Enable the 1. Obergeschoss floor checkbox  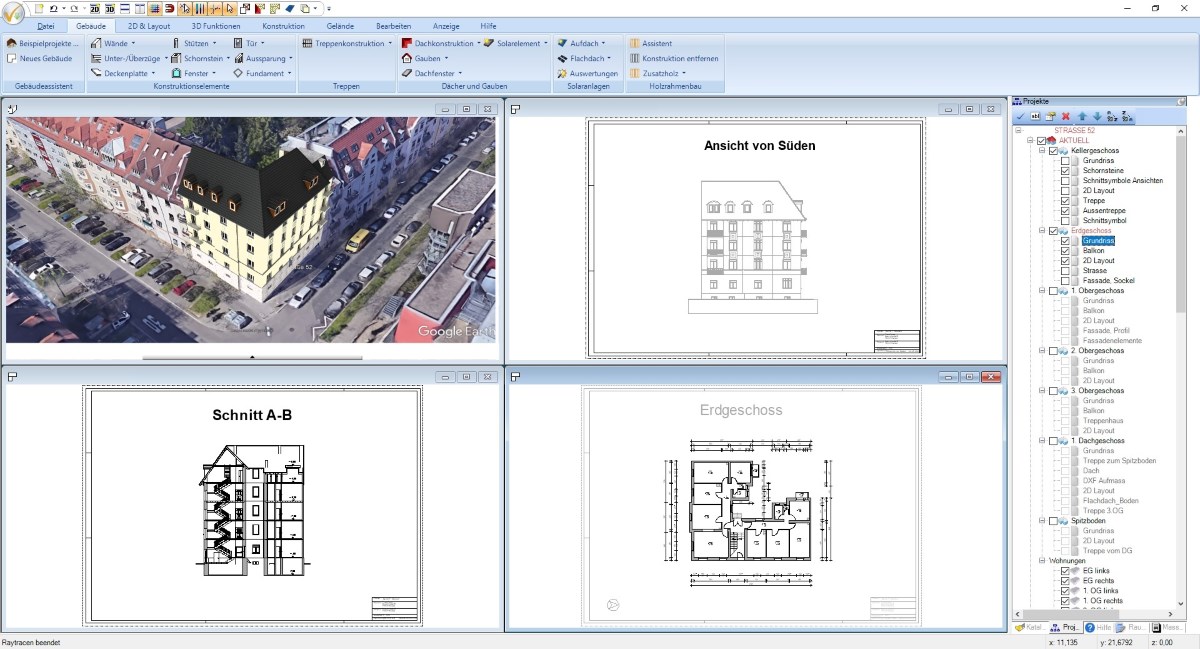[1053, 291]
